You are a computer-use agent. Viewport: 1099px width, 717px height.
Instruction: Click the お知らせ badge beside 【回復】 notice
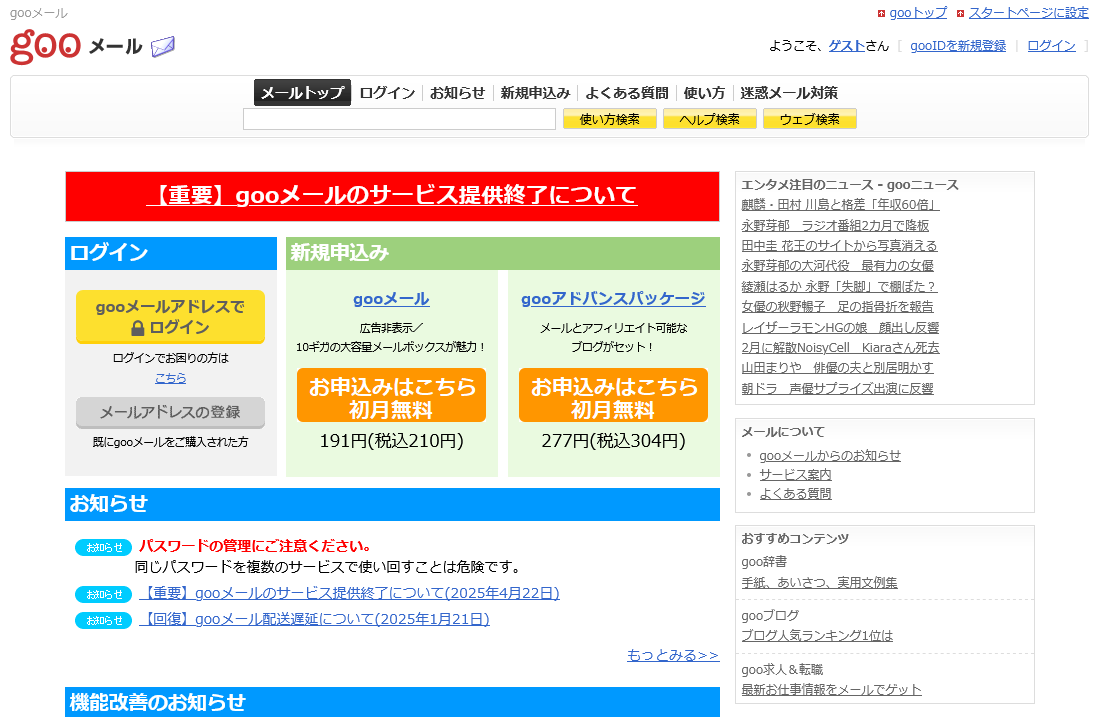pyautogui.click(x=104, y=620)
